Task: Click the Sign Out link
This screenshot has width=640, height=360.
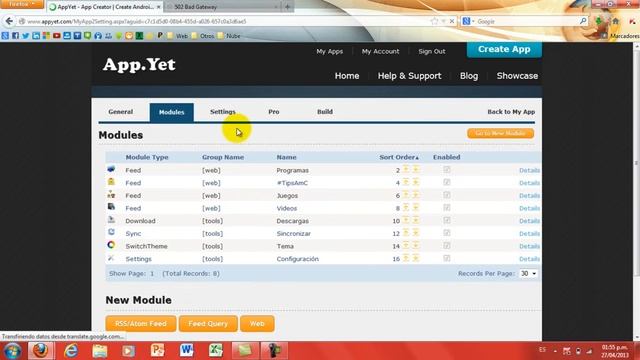Action: 431,51
